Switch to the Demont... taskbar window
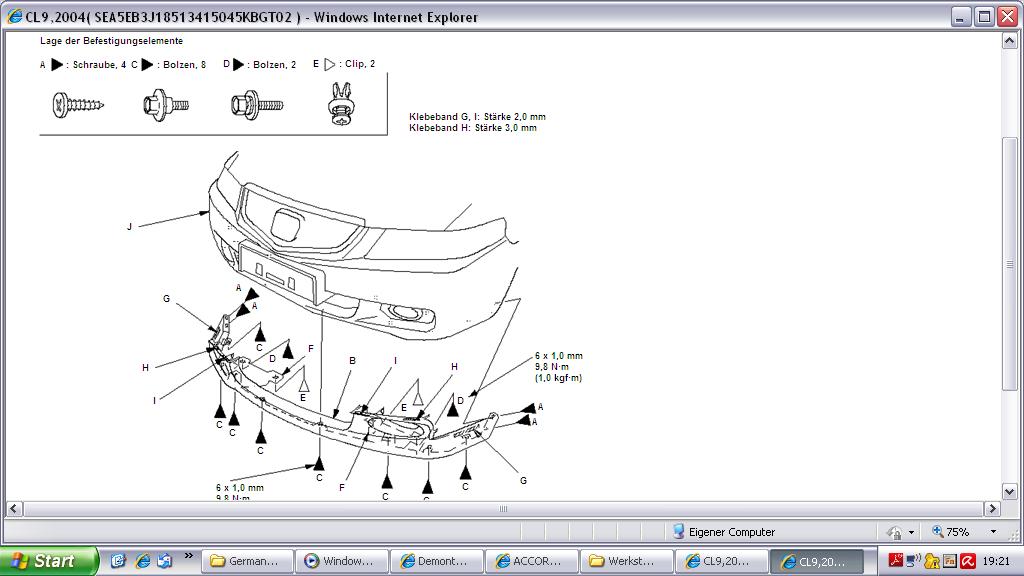 point(436,561)
